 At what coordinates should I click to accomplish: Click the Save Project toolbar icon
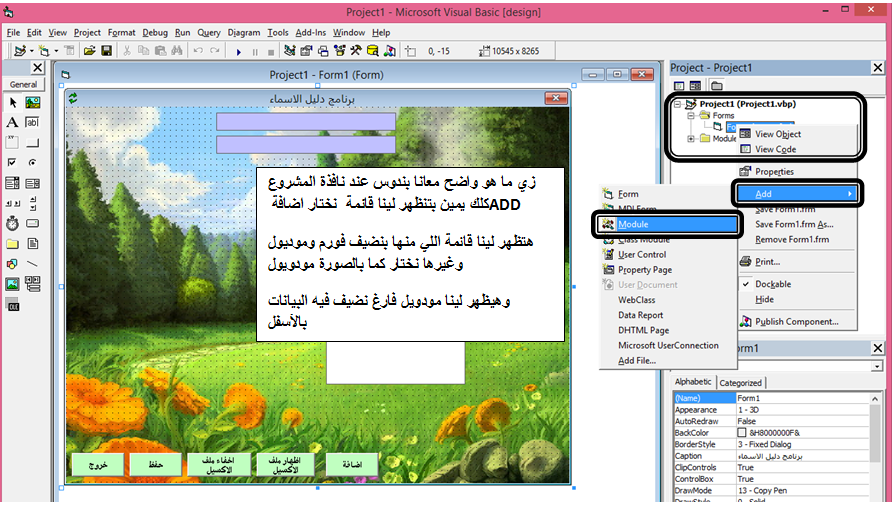106,51
